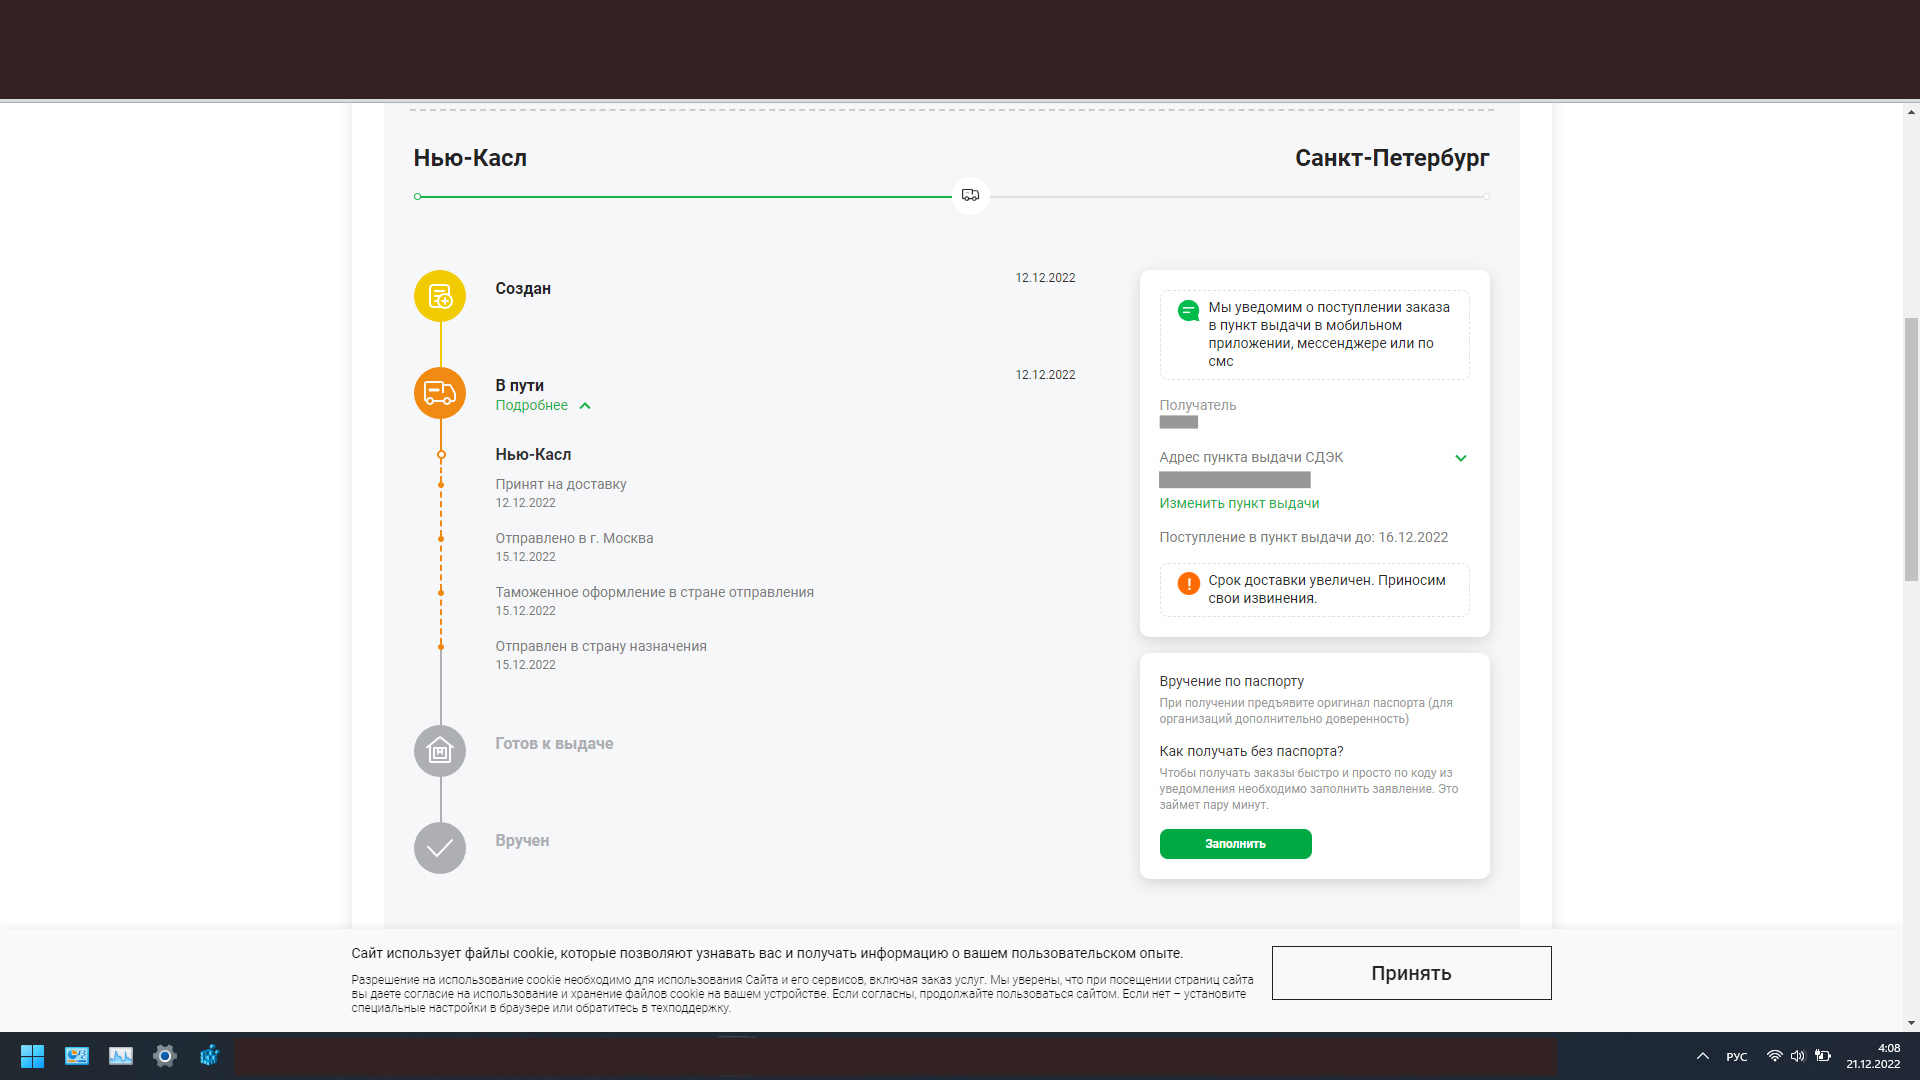Viewport: 1920px width, 1080px height.
Task: Show hidden tray icons with the chevron
Action: [1703, 1056]
